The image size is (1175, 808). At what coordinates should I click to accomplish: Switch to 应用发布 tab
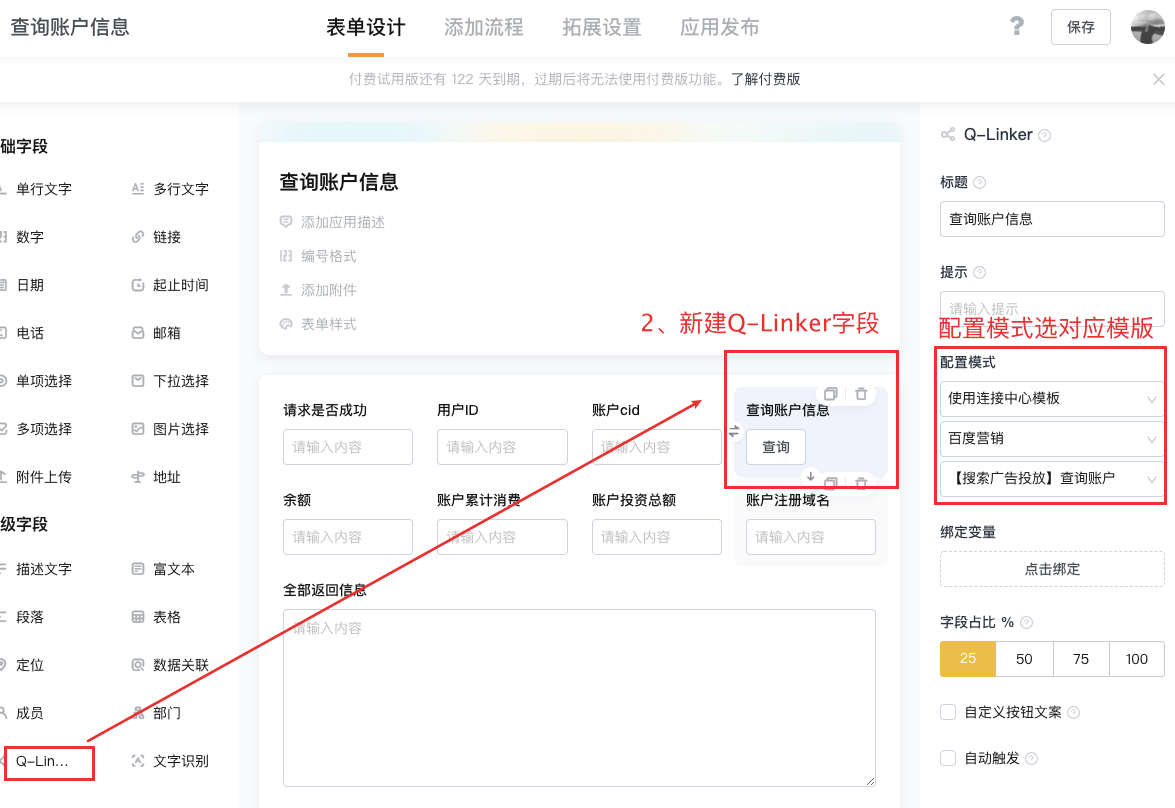point(719,28)
